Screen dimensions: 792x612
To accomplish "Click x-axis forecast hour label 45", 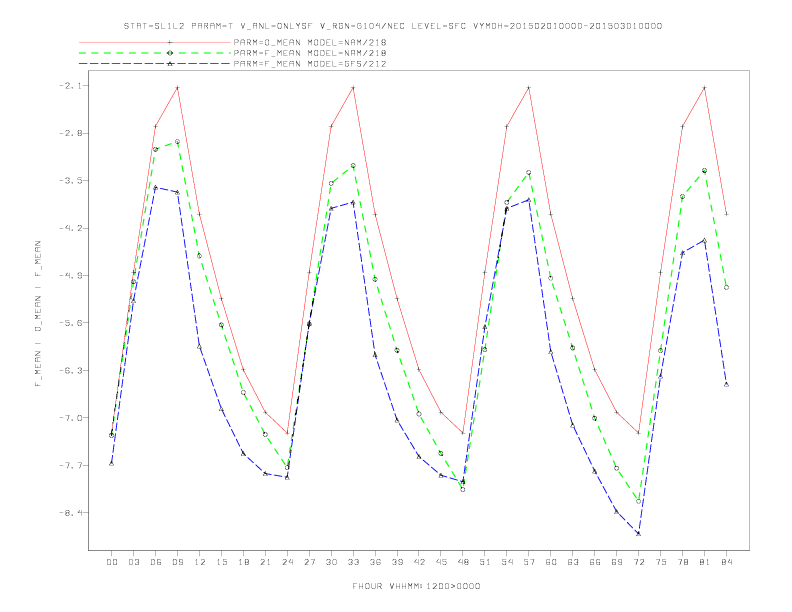I will 441,562.
